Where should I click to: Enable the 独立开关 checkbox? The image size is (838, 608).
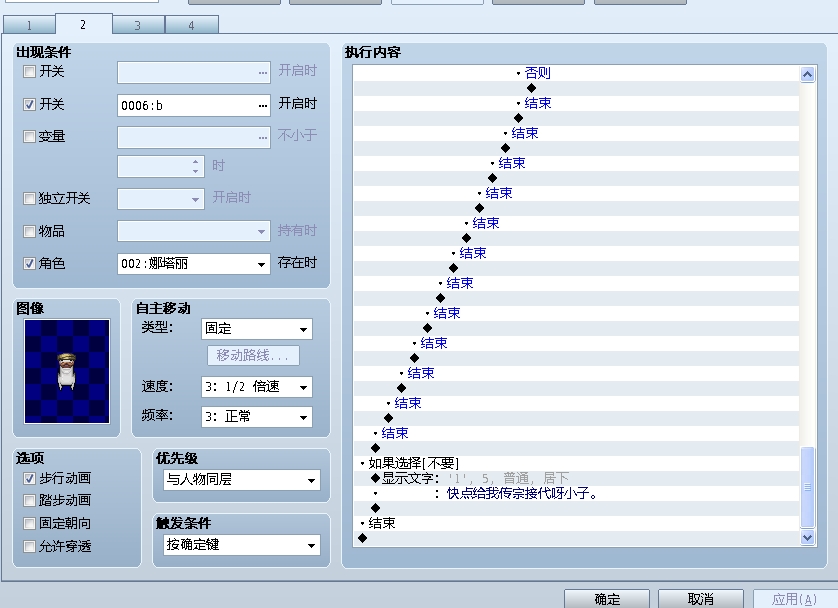29,199
